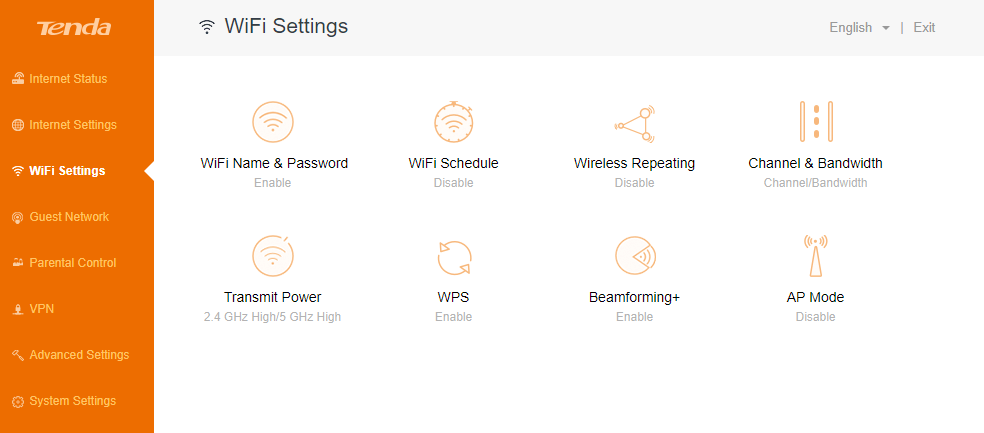Go to System Settings
984x433 pixels.
point(64,400)
